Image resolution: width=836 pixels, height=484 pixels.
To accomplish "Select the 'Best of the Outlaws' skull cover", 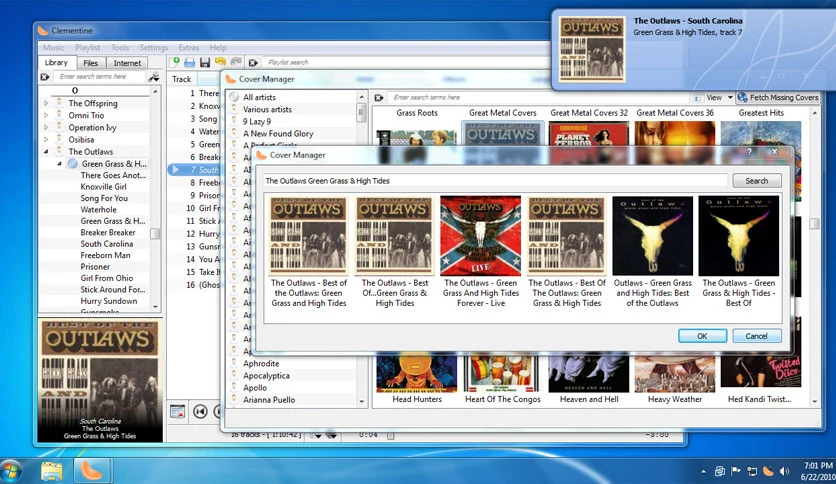I will click(x=653, y=236).
